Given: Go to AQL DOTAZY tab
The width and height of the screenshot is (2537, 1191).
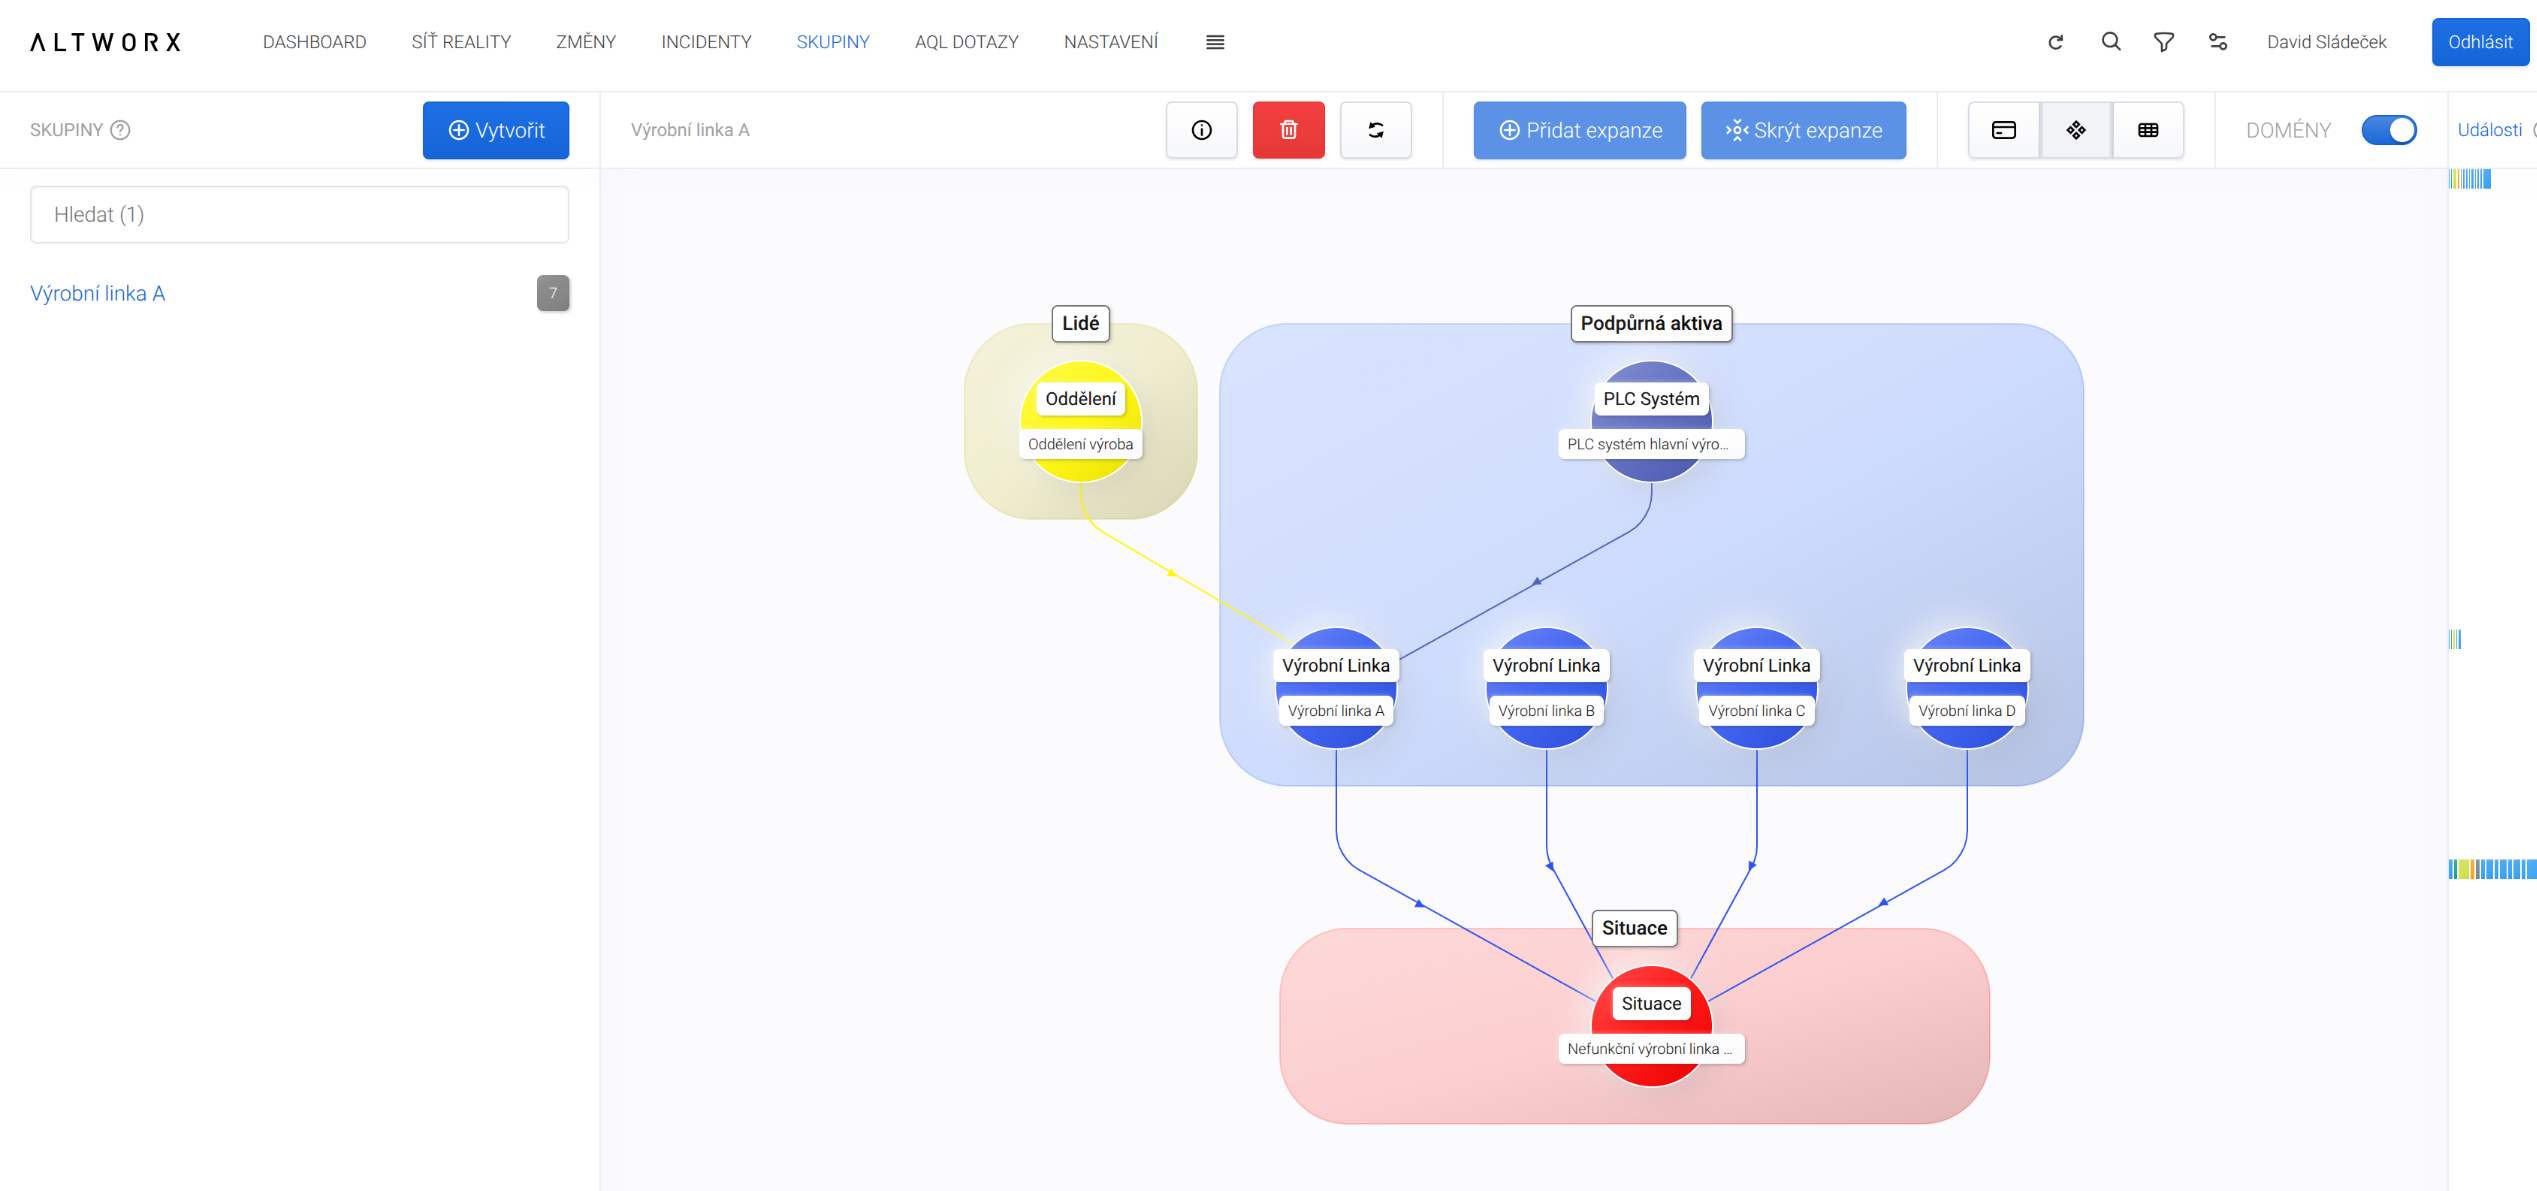Looking at the screenshot, I should [x=966, y=42].
